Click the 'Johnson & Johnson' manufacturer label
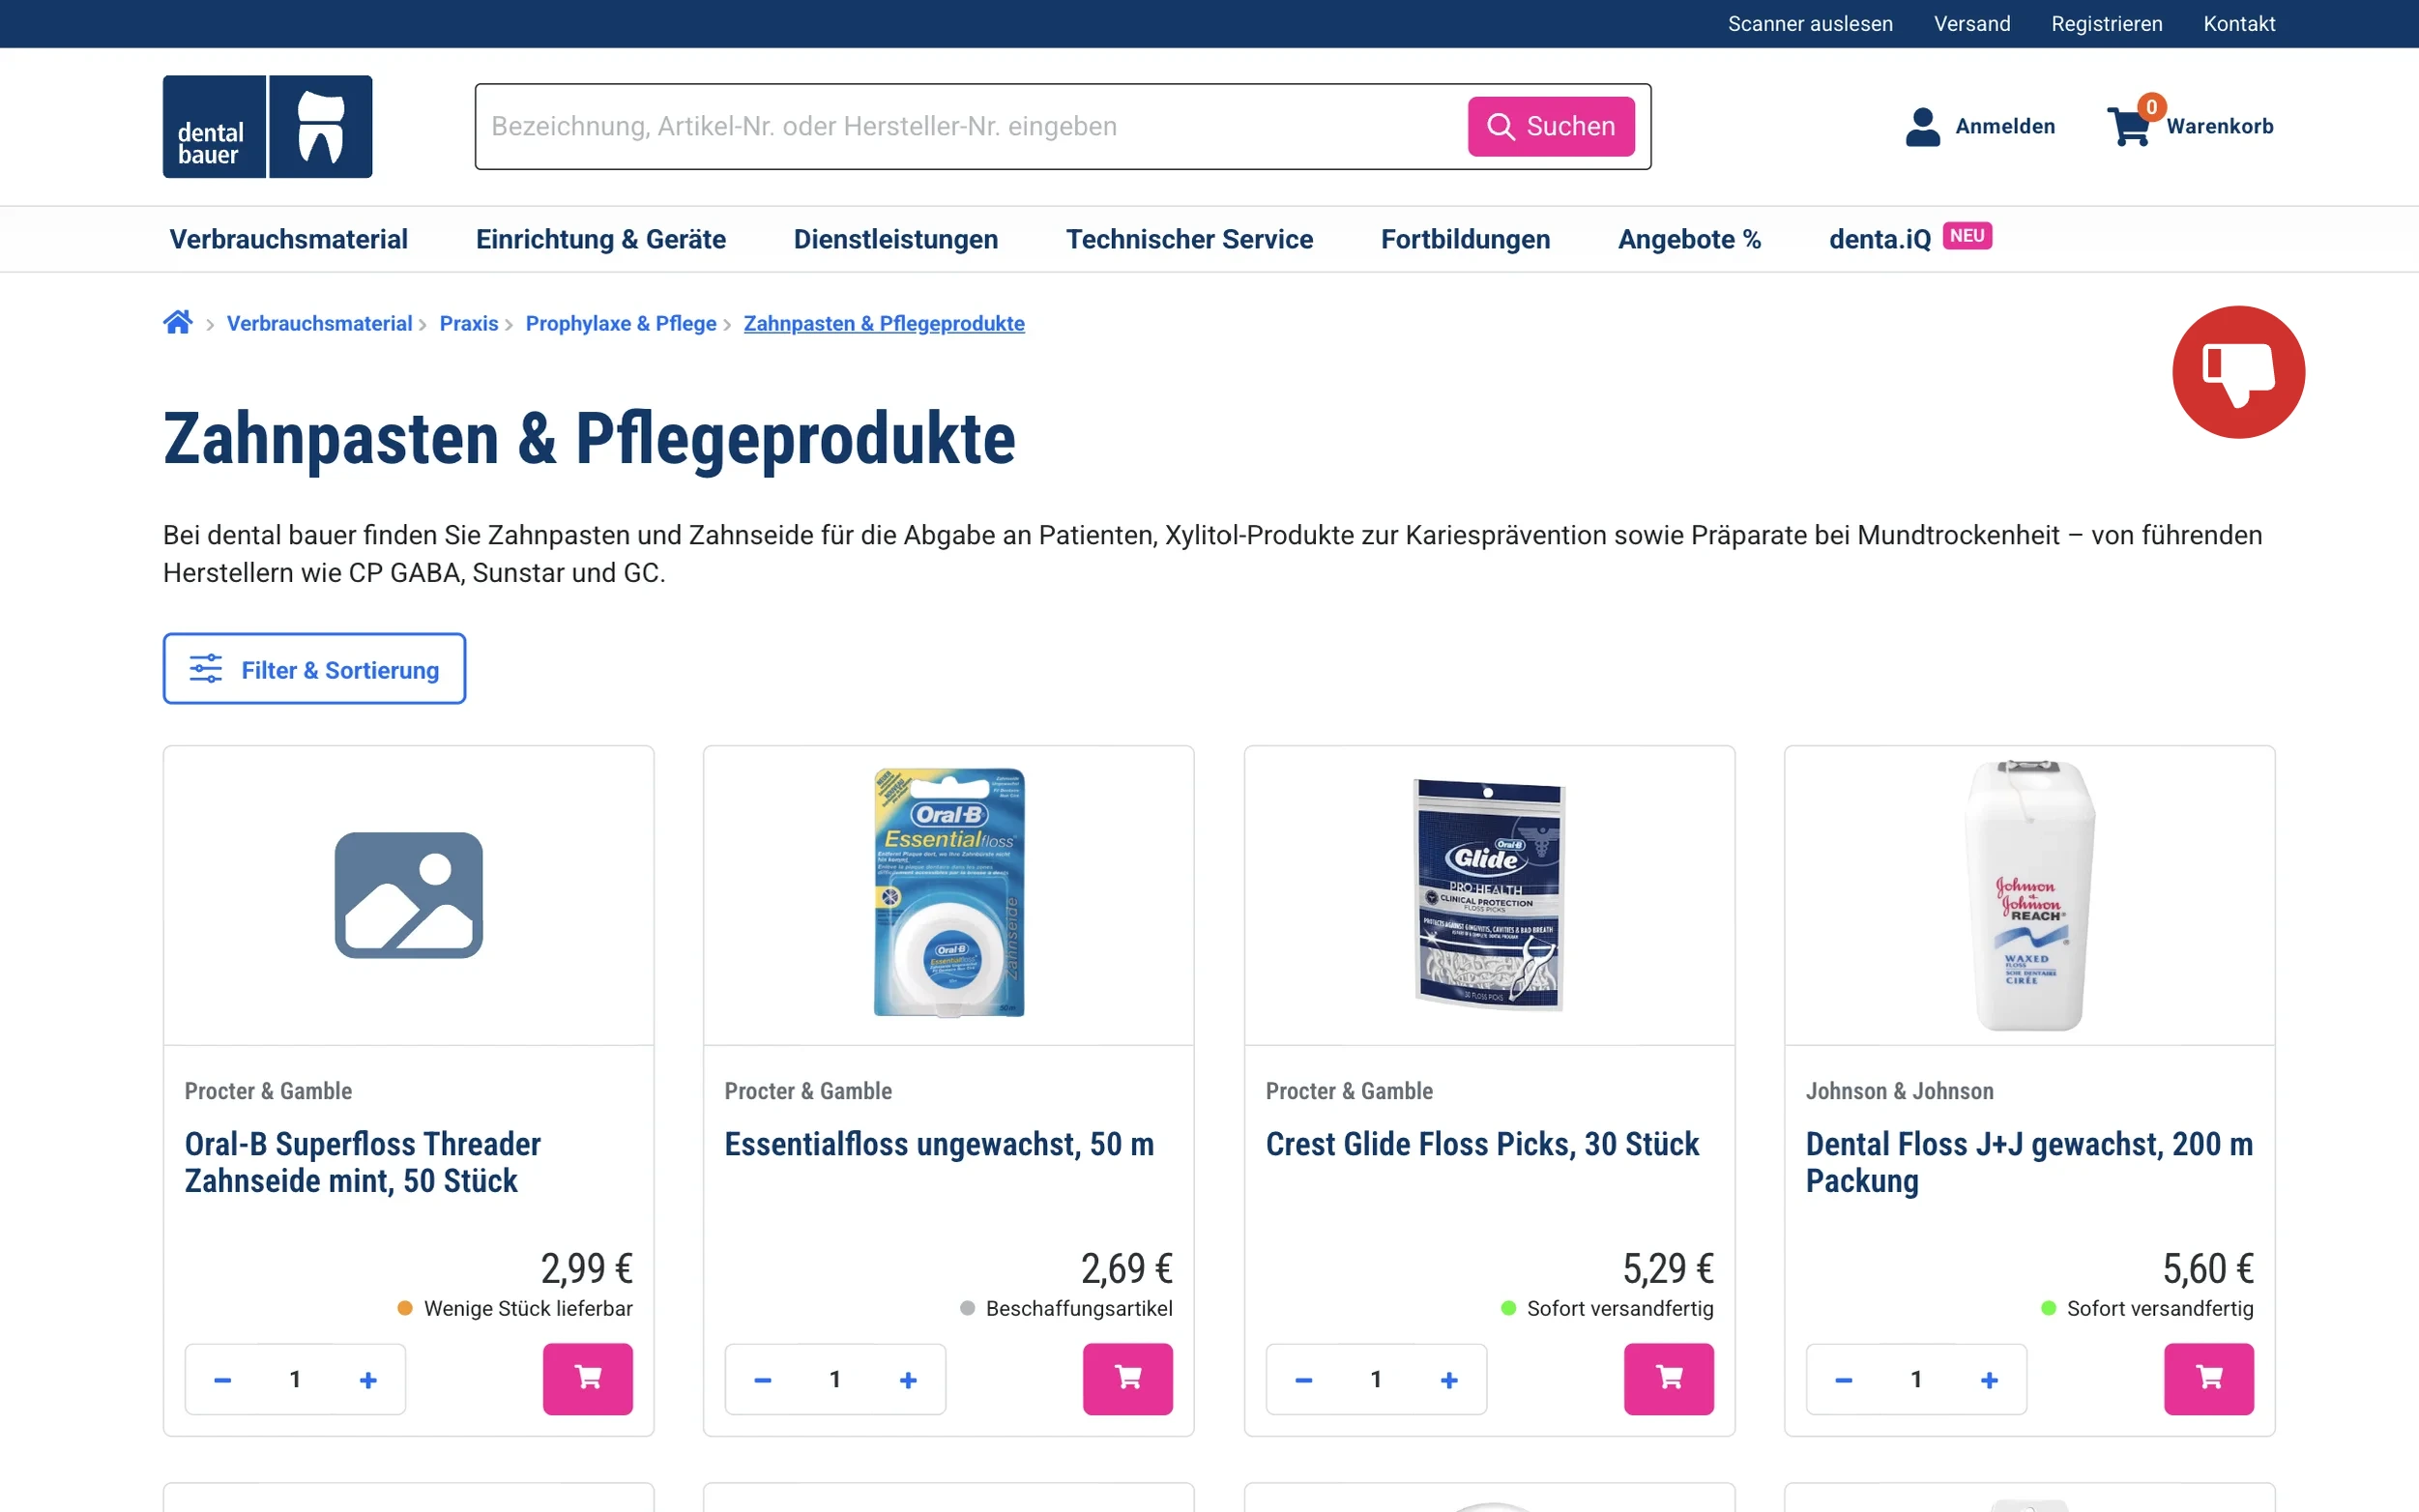The width and height of the screenshot is (2419, 1512). (1899, 1091)
